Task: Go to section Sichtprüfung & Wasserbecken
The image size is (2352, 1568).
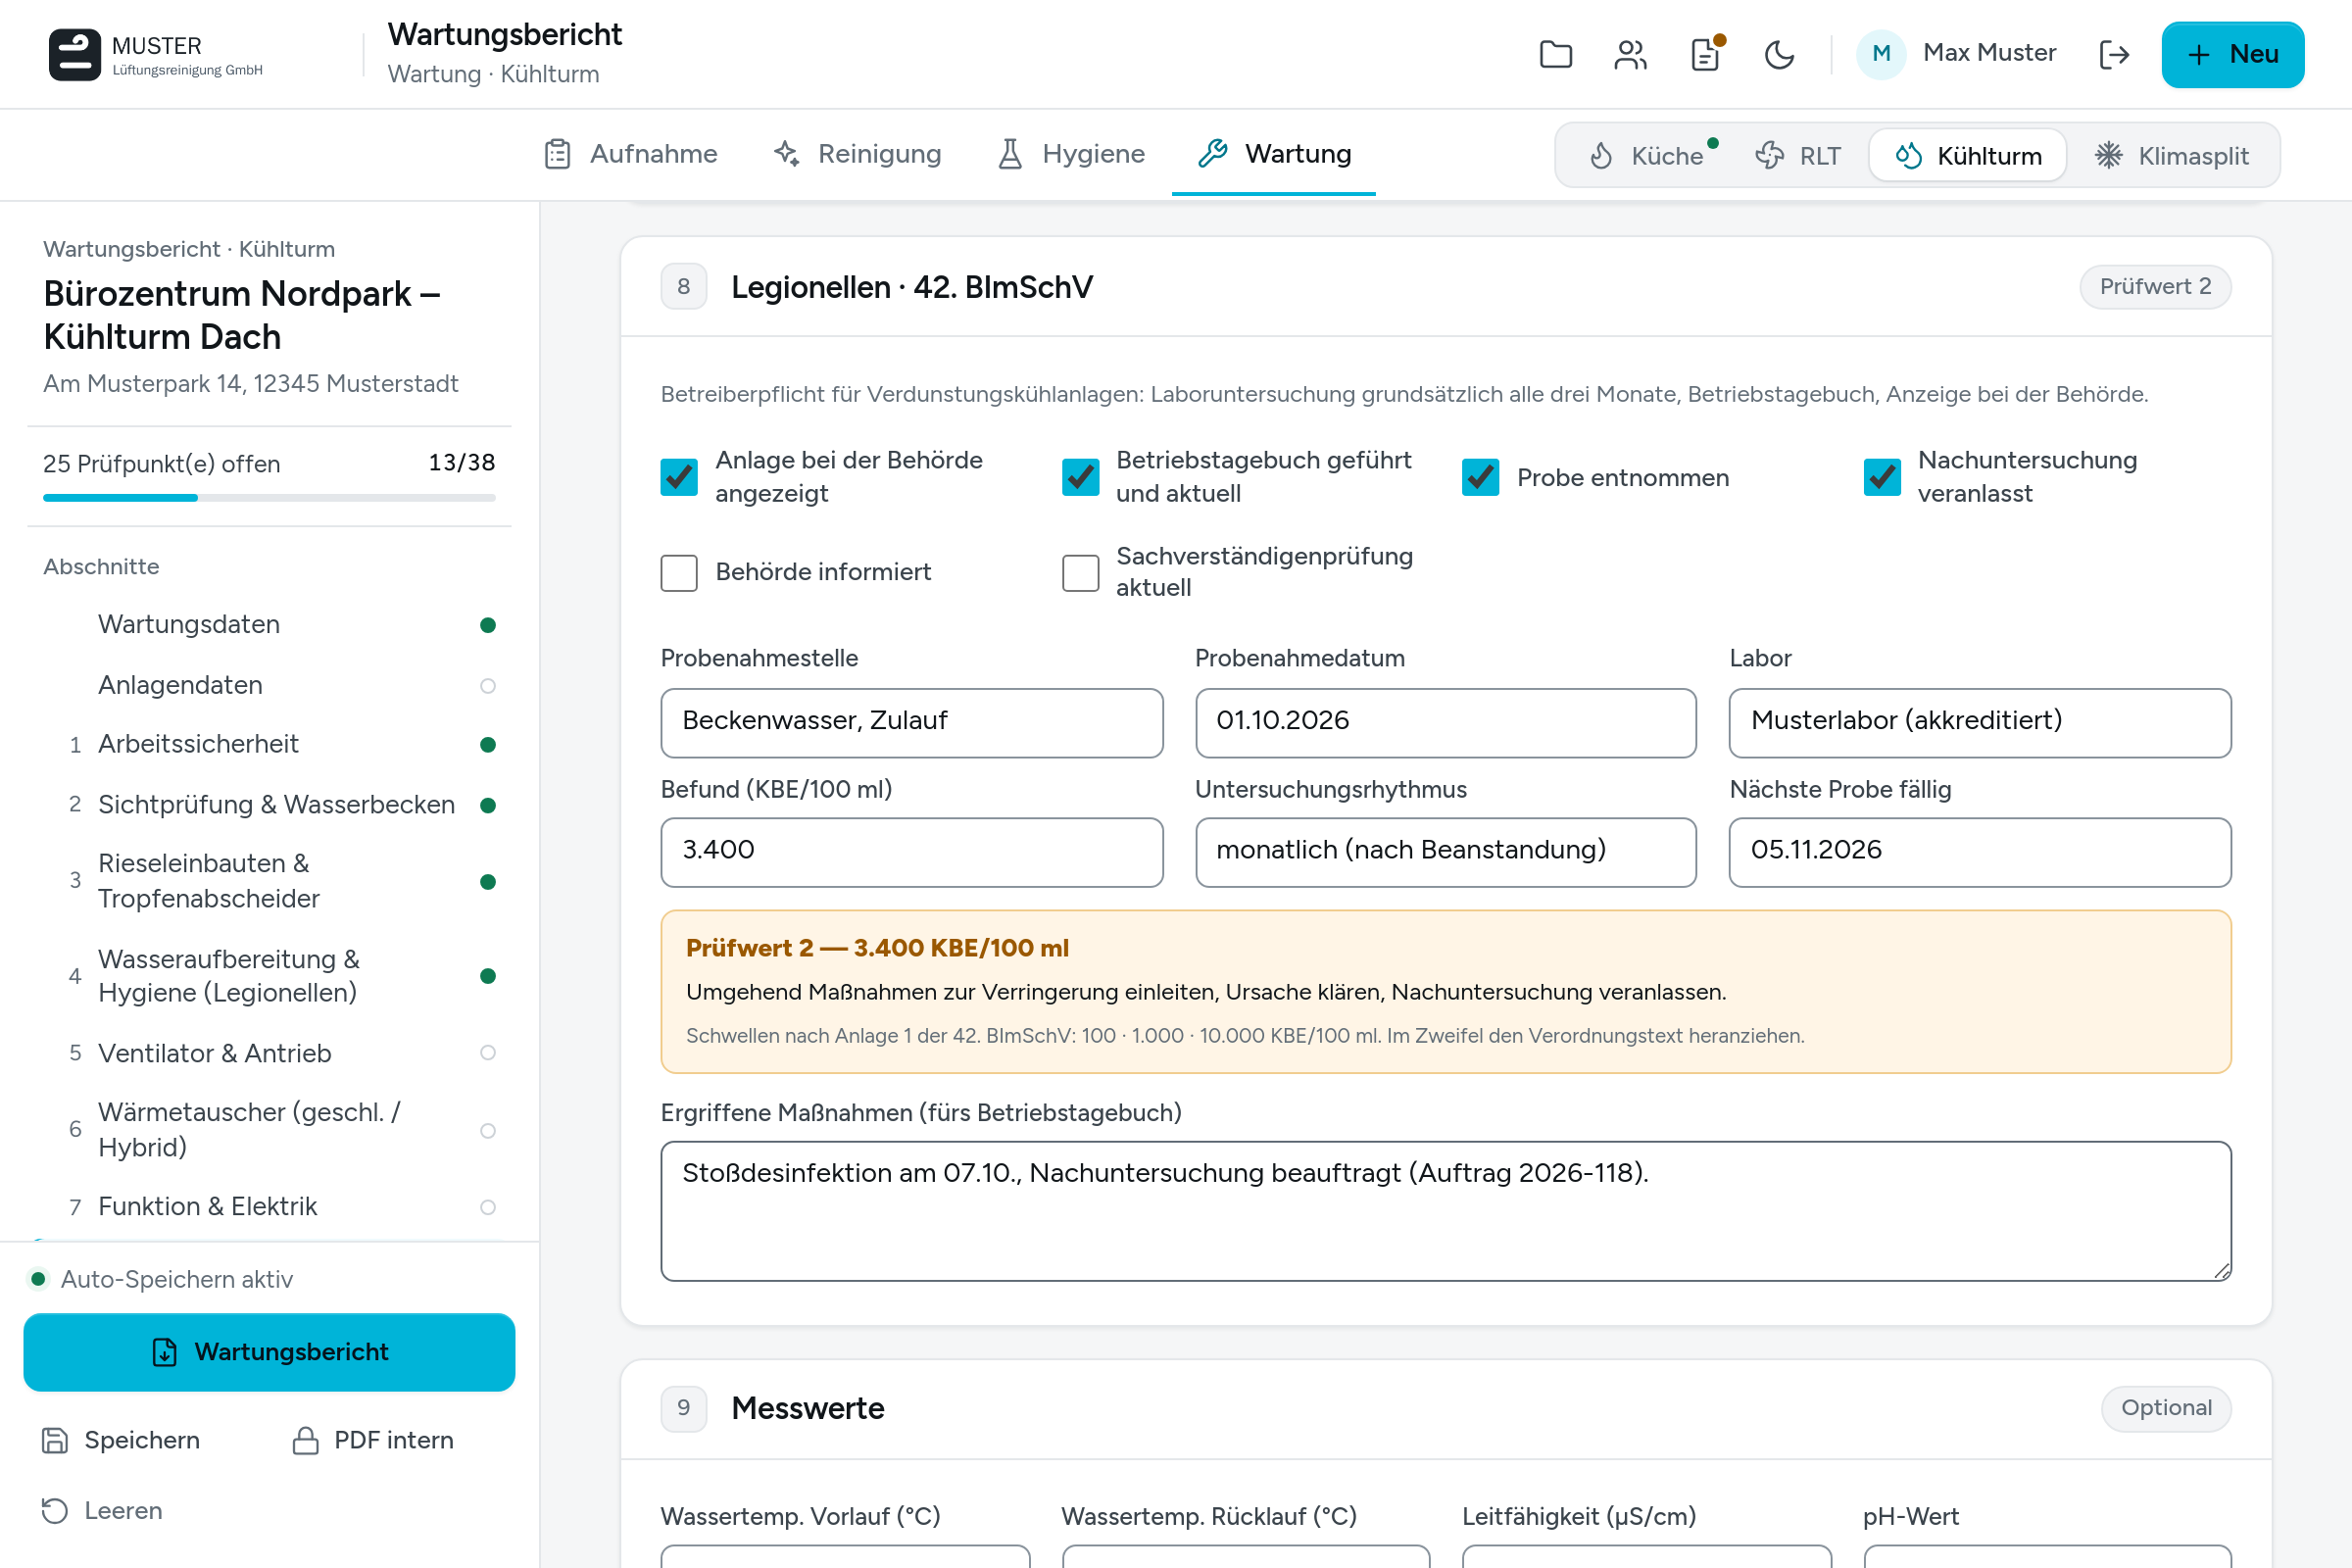Action: (x=269, y=805)
